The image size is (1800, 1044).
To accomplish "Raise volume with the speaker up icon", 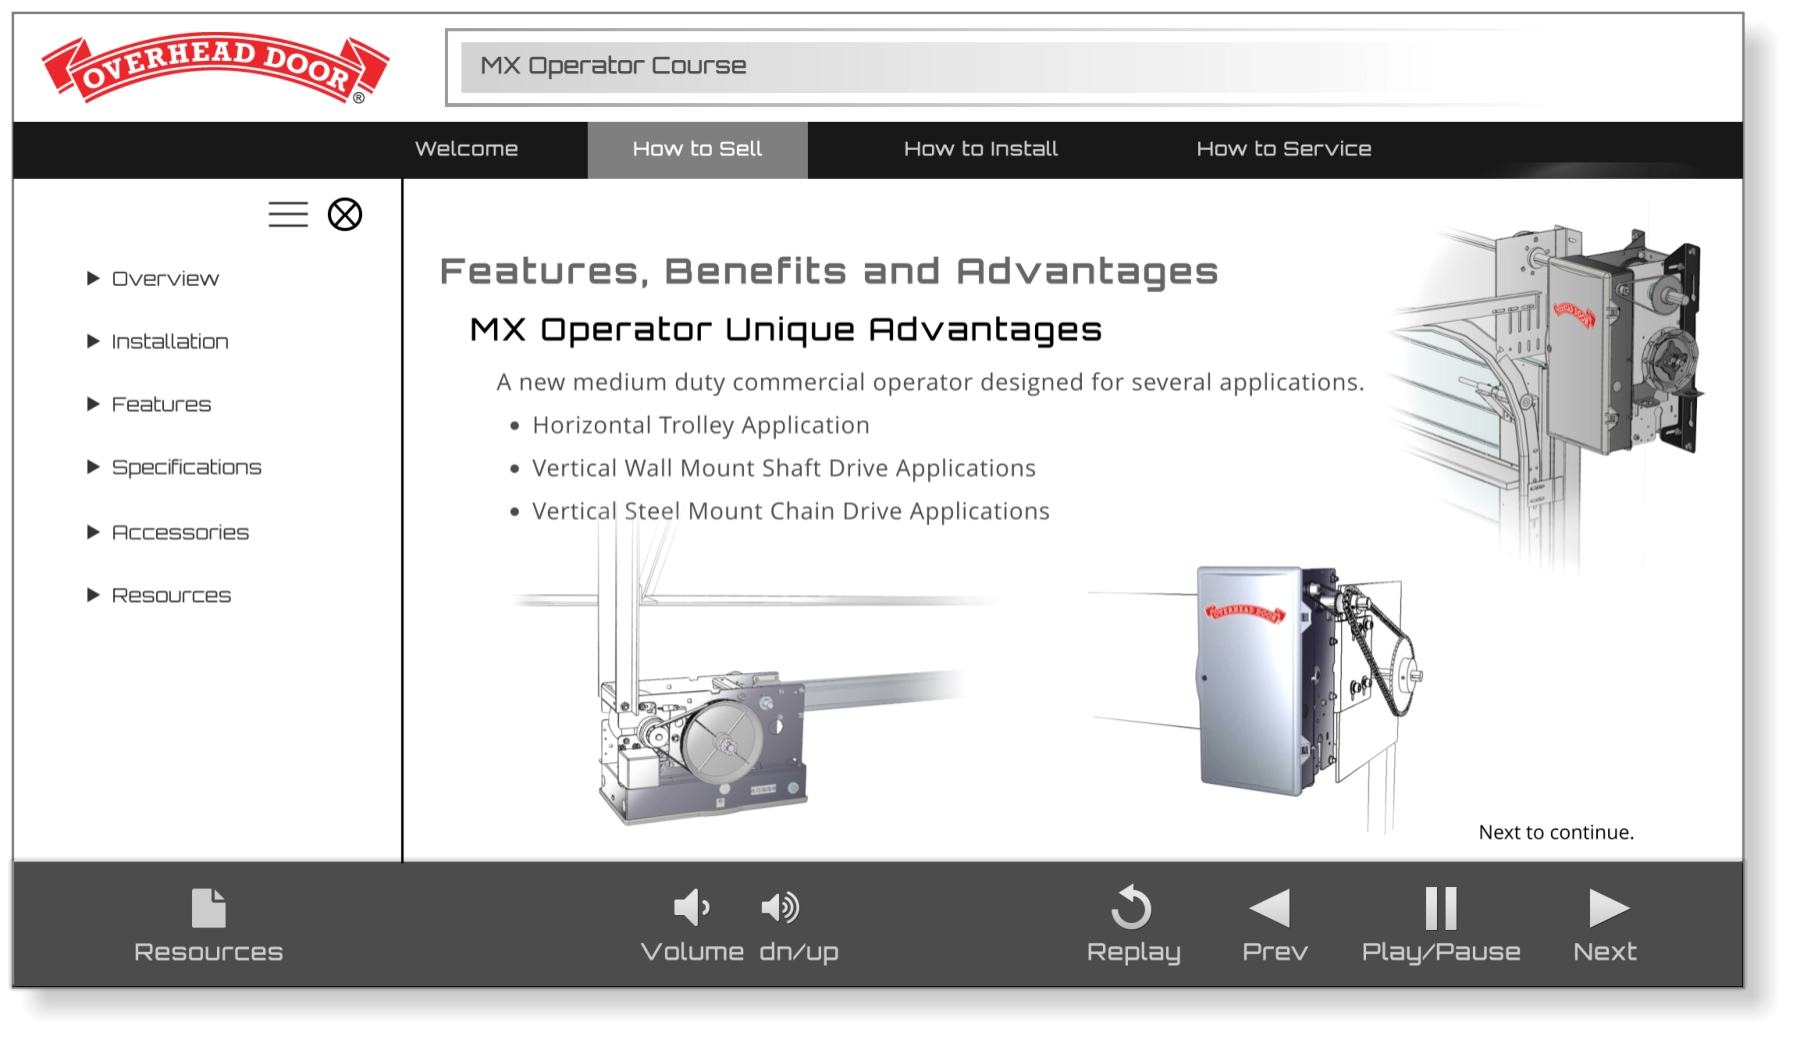I will pos(780,908).
